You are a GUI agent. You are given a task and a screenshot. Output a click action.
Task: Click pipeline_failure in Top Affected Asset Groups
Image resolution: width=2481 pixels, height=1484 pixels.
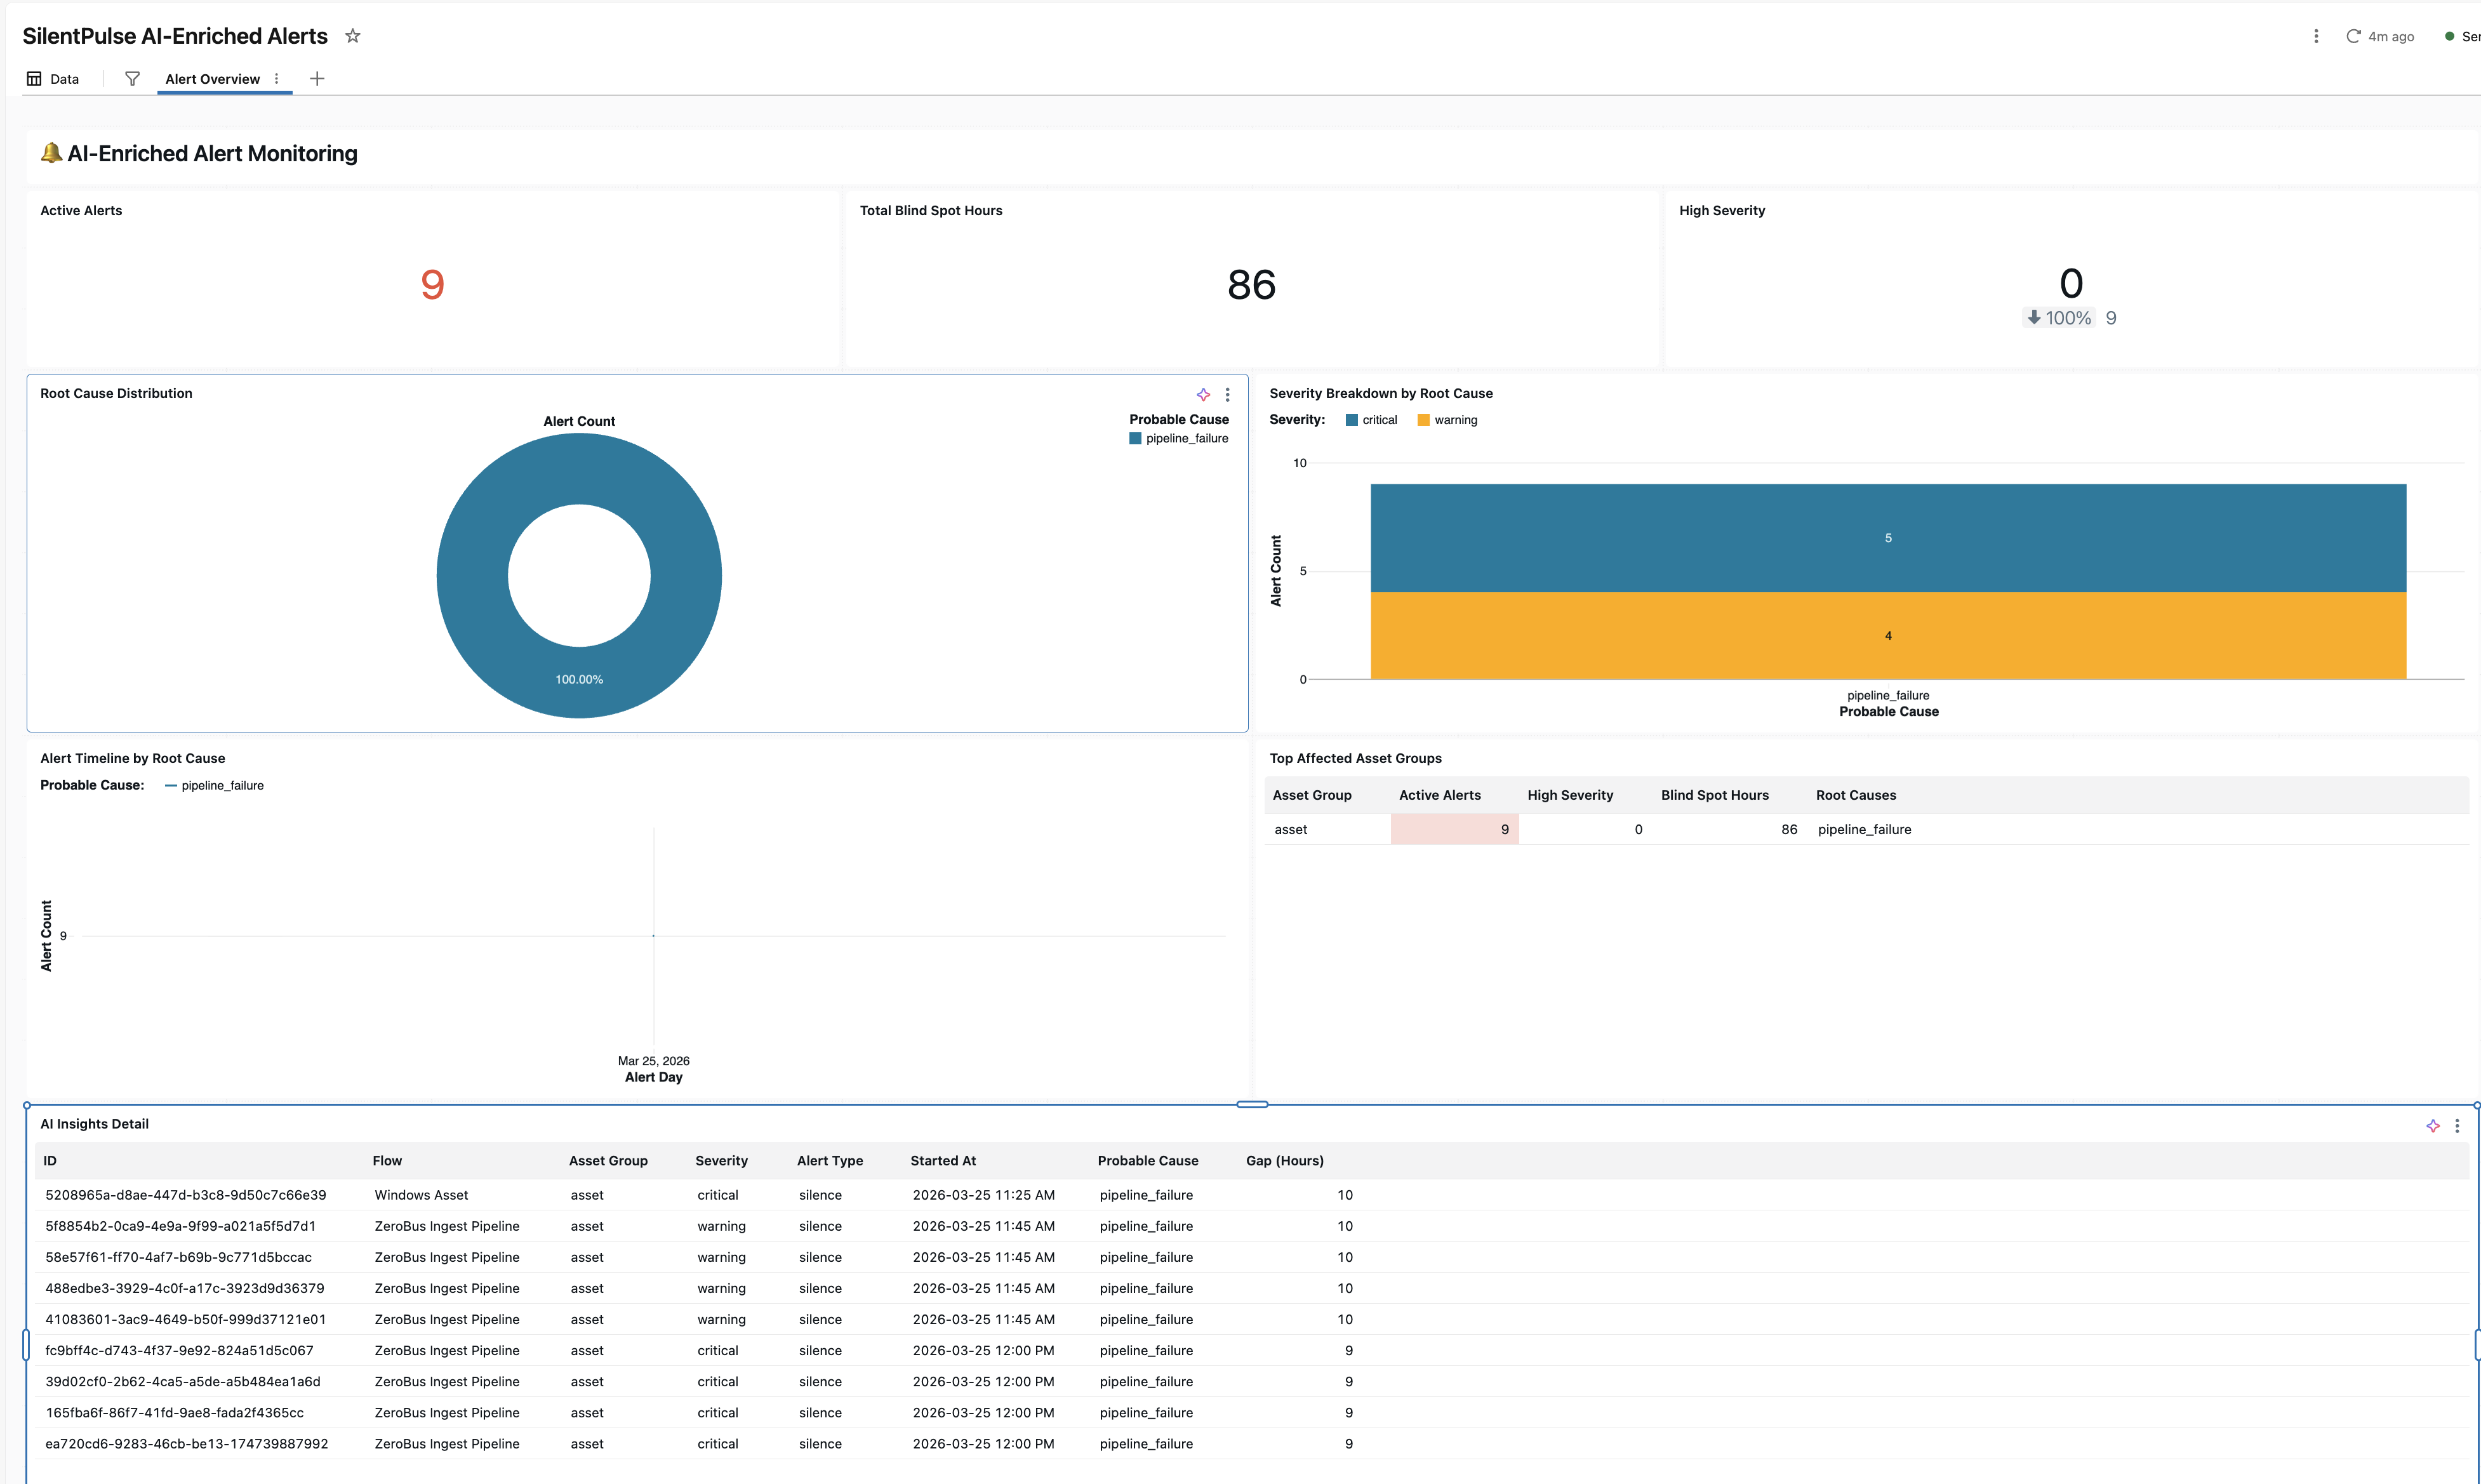pyautogui.click(x=1864, y=829)
